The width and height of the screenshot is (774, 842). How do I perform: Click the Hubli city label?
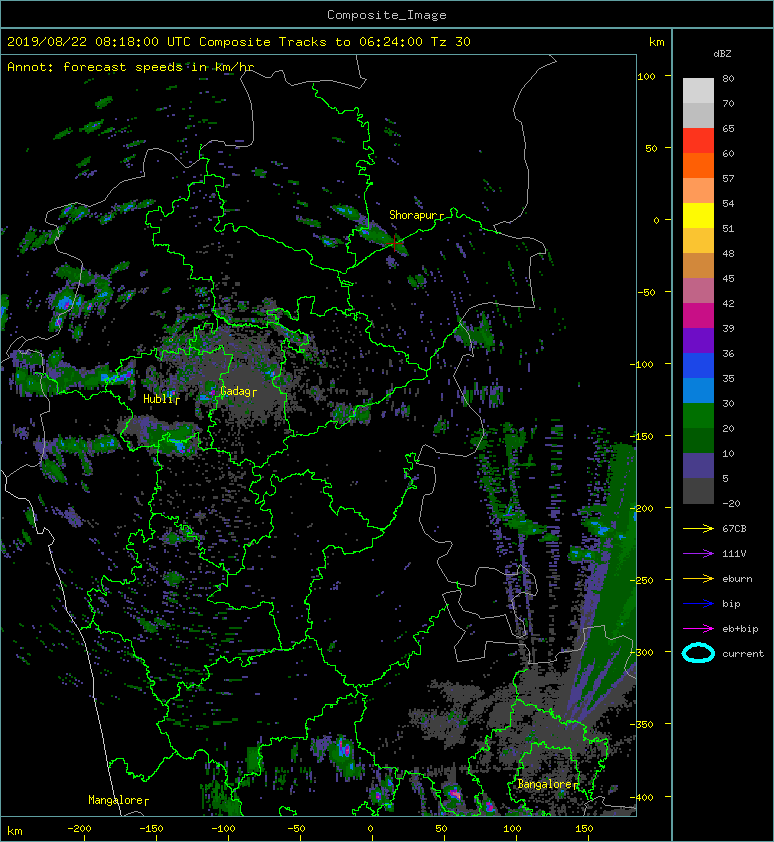161,399
